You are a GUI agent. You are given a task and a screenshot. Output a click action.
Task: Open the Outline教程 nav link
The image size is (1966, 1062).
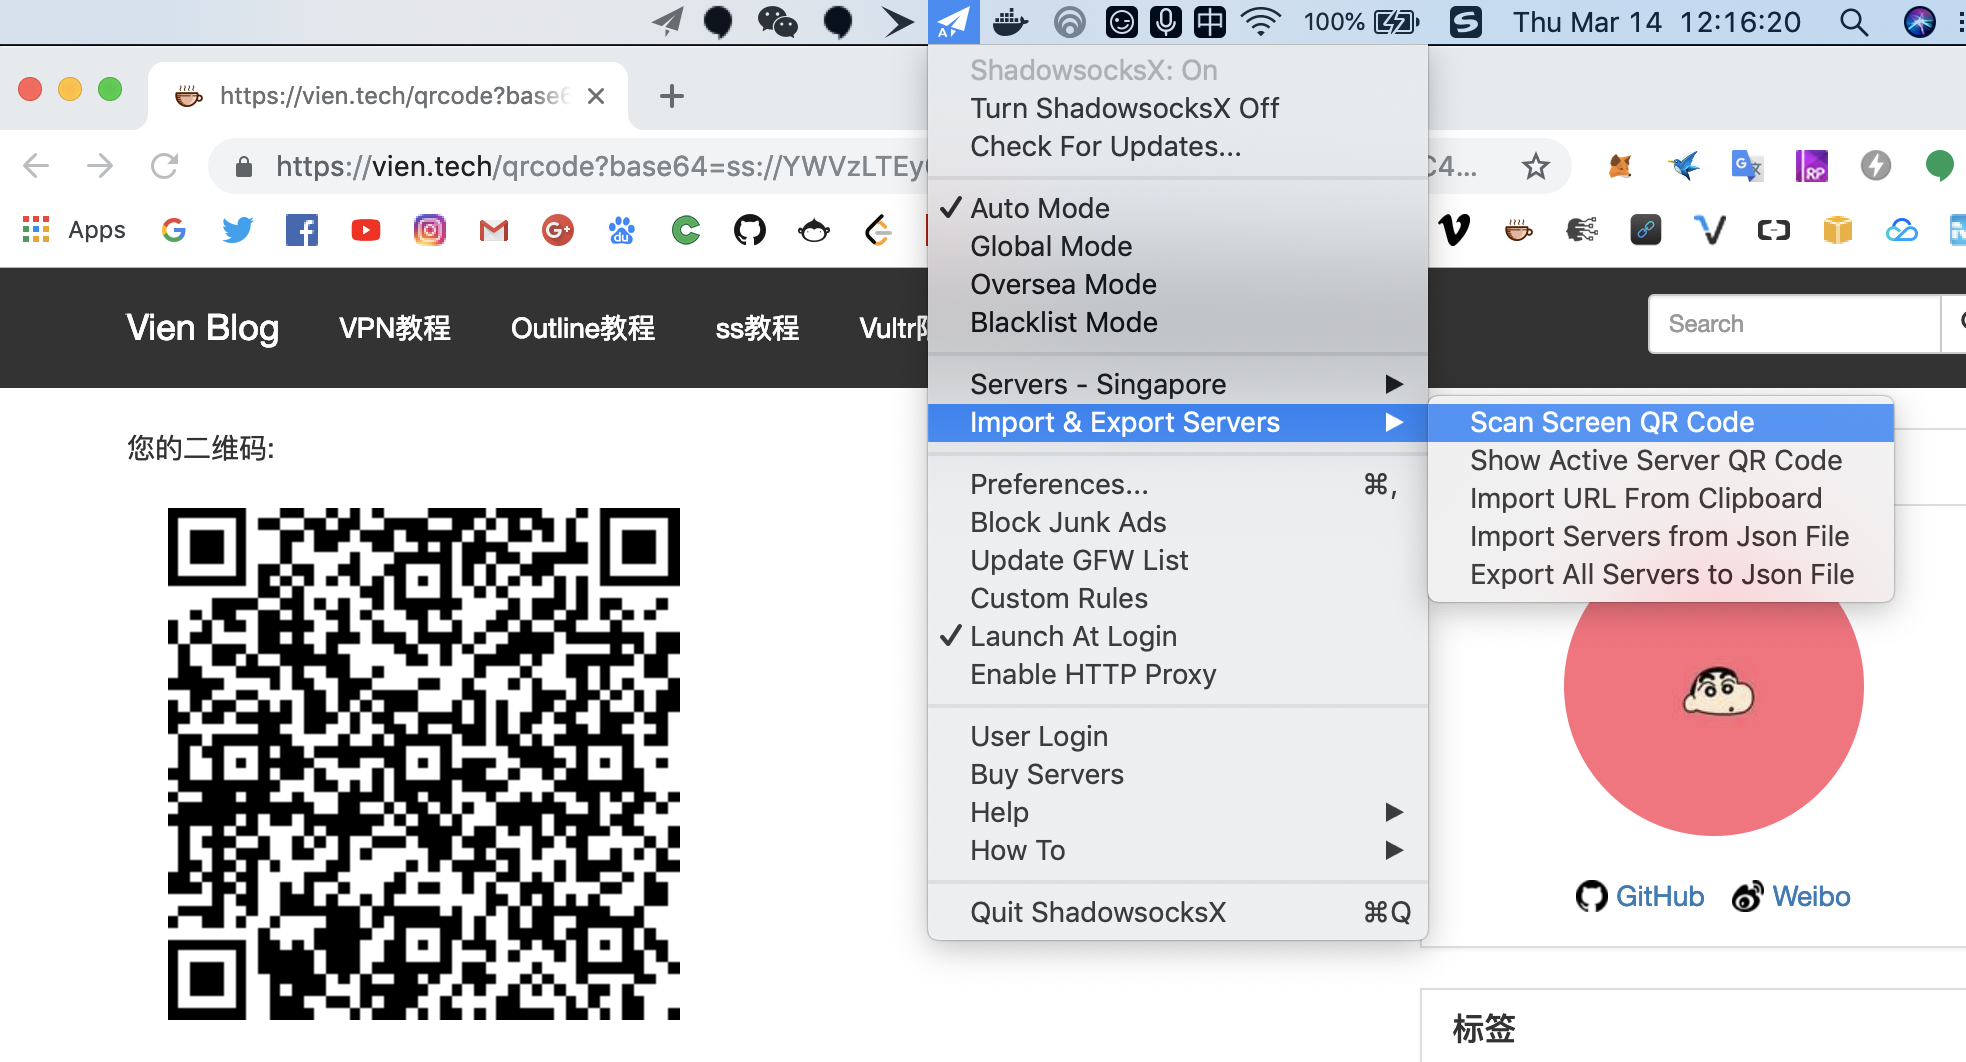tap(583, 328)
